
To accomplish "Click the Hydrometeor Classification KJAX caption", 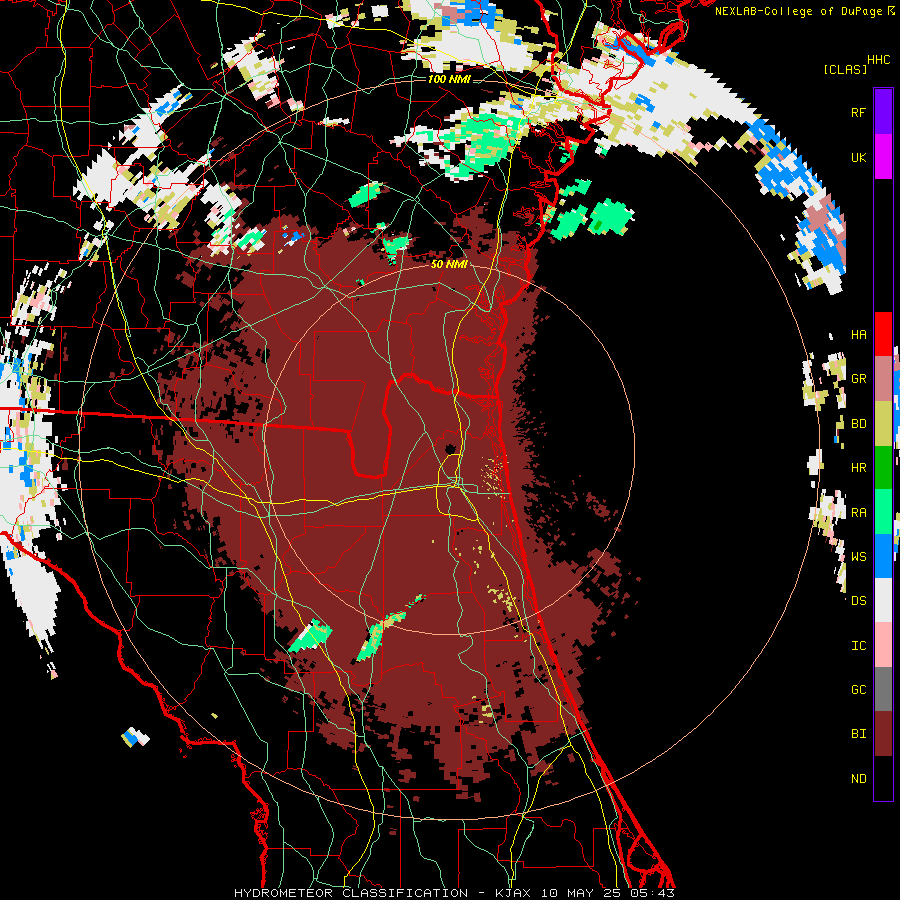I will pos(454,893).
